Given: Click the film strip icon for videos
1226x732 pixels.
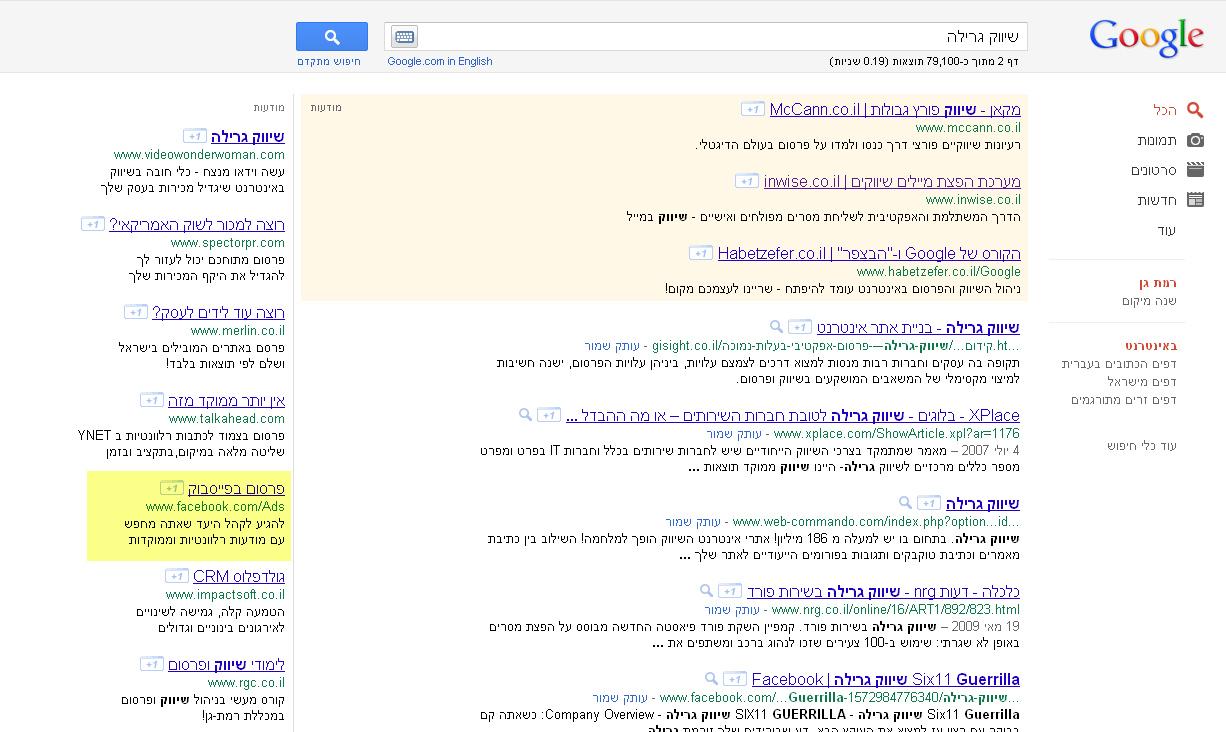Looking at the screenshot, I should tap(1195, 170).
